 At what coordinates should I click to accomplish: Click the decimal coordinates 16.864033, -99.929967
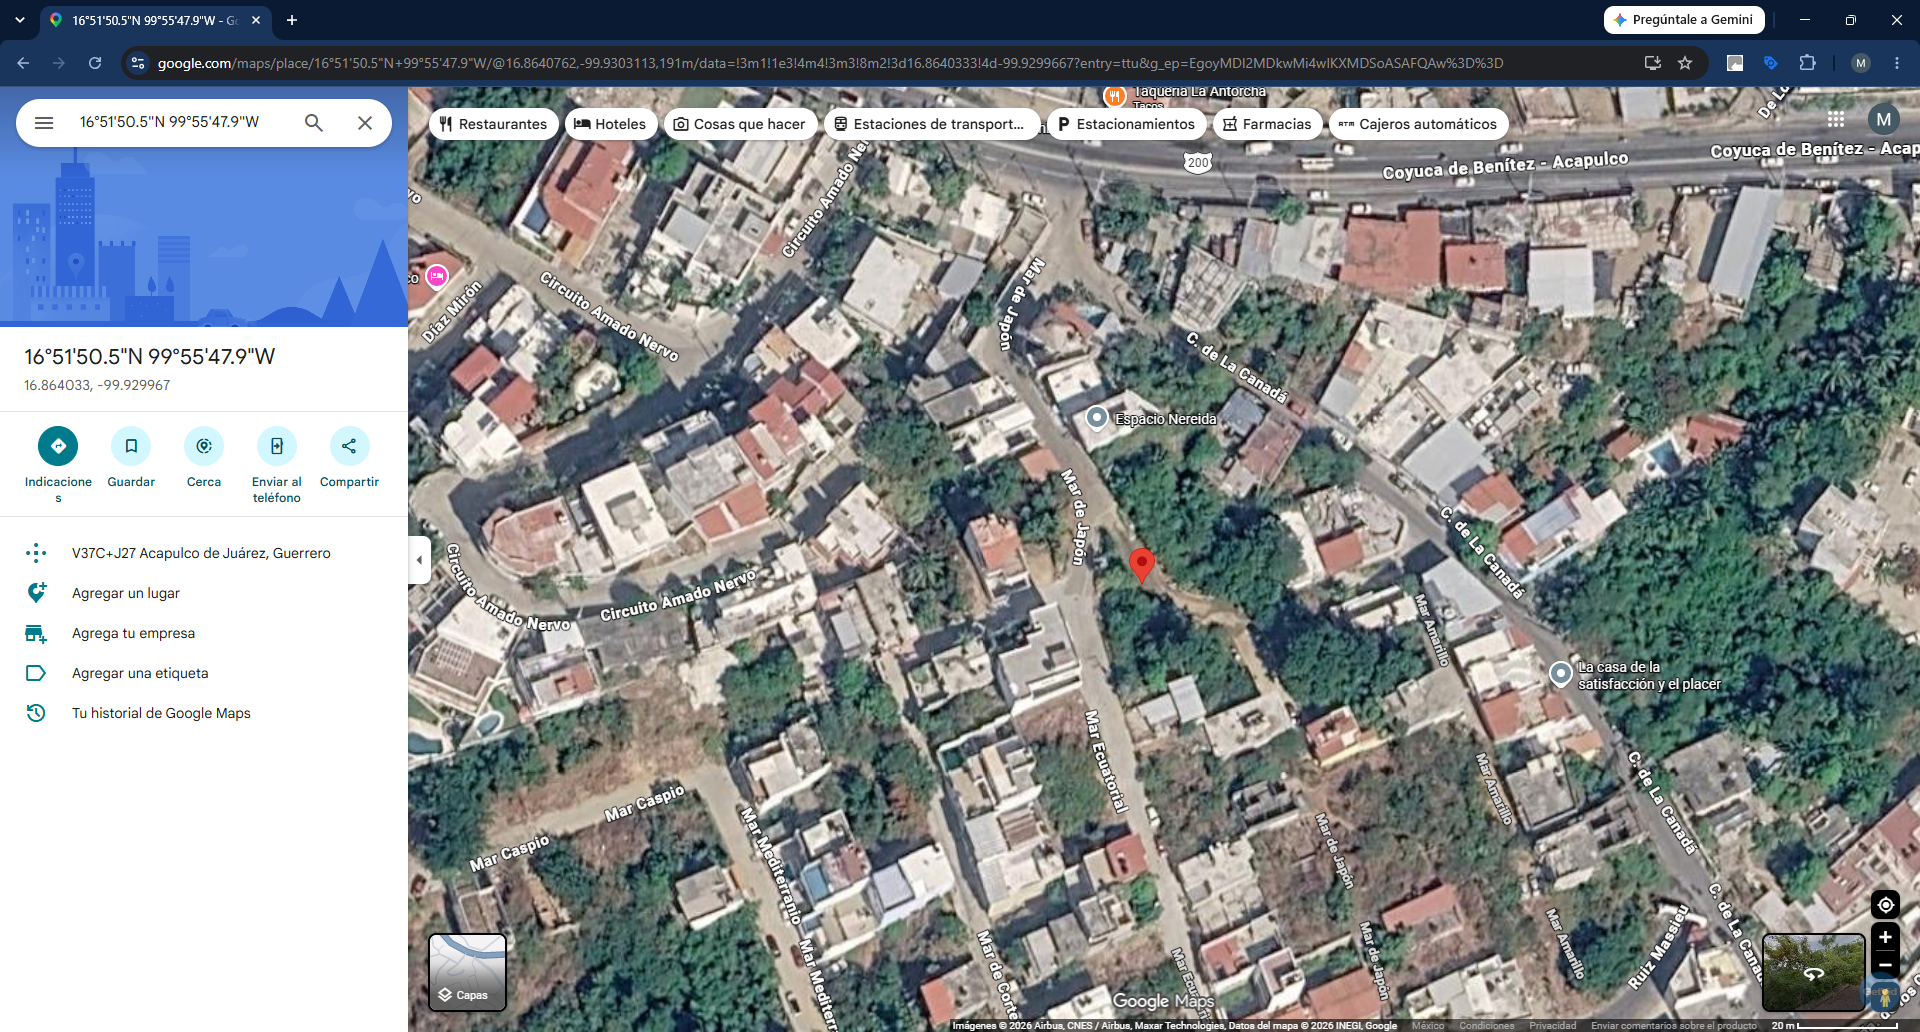(x=97, y=385)
